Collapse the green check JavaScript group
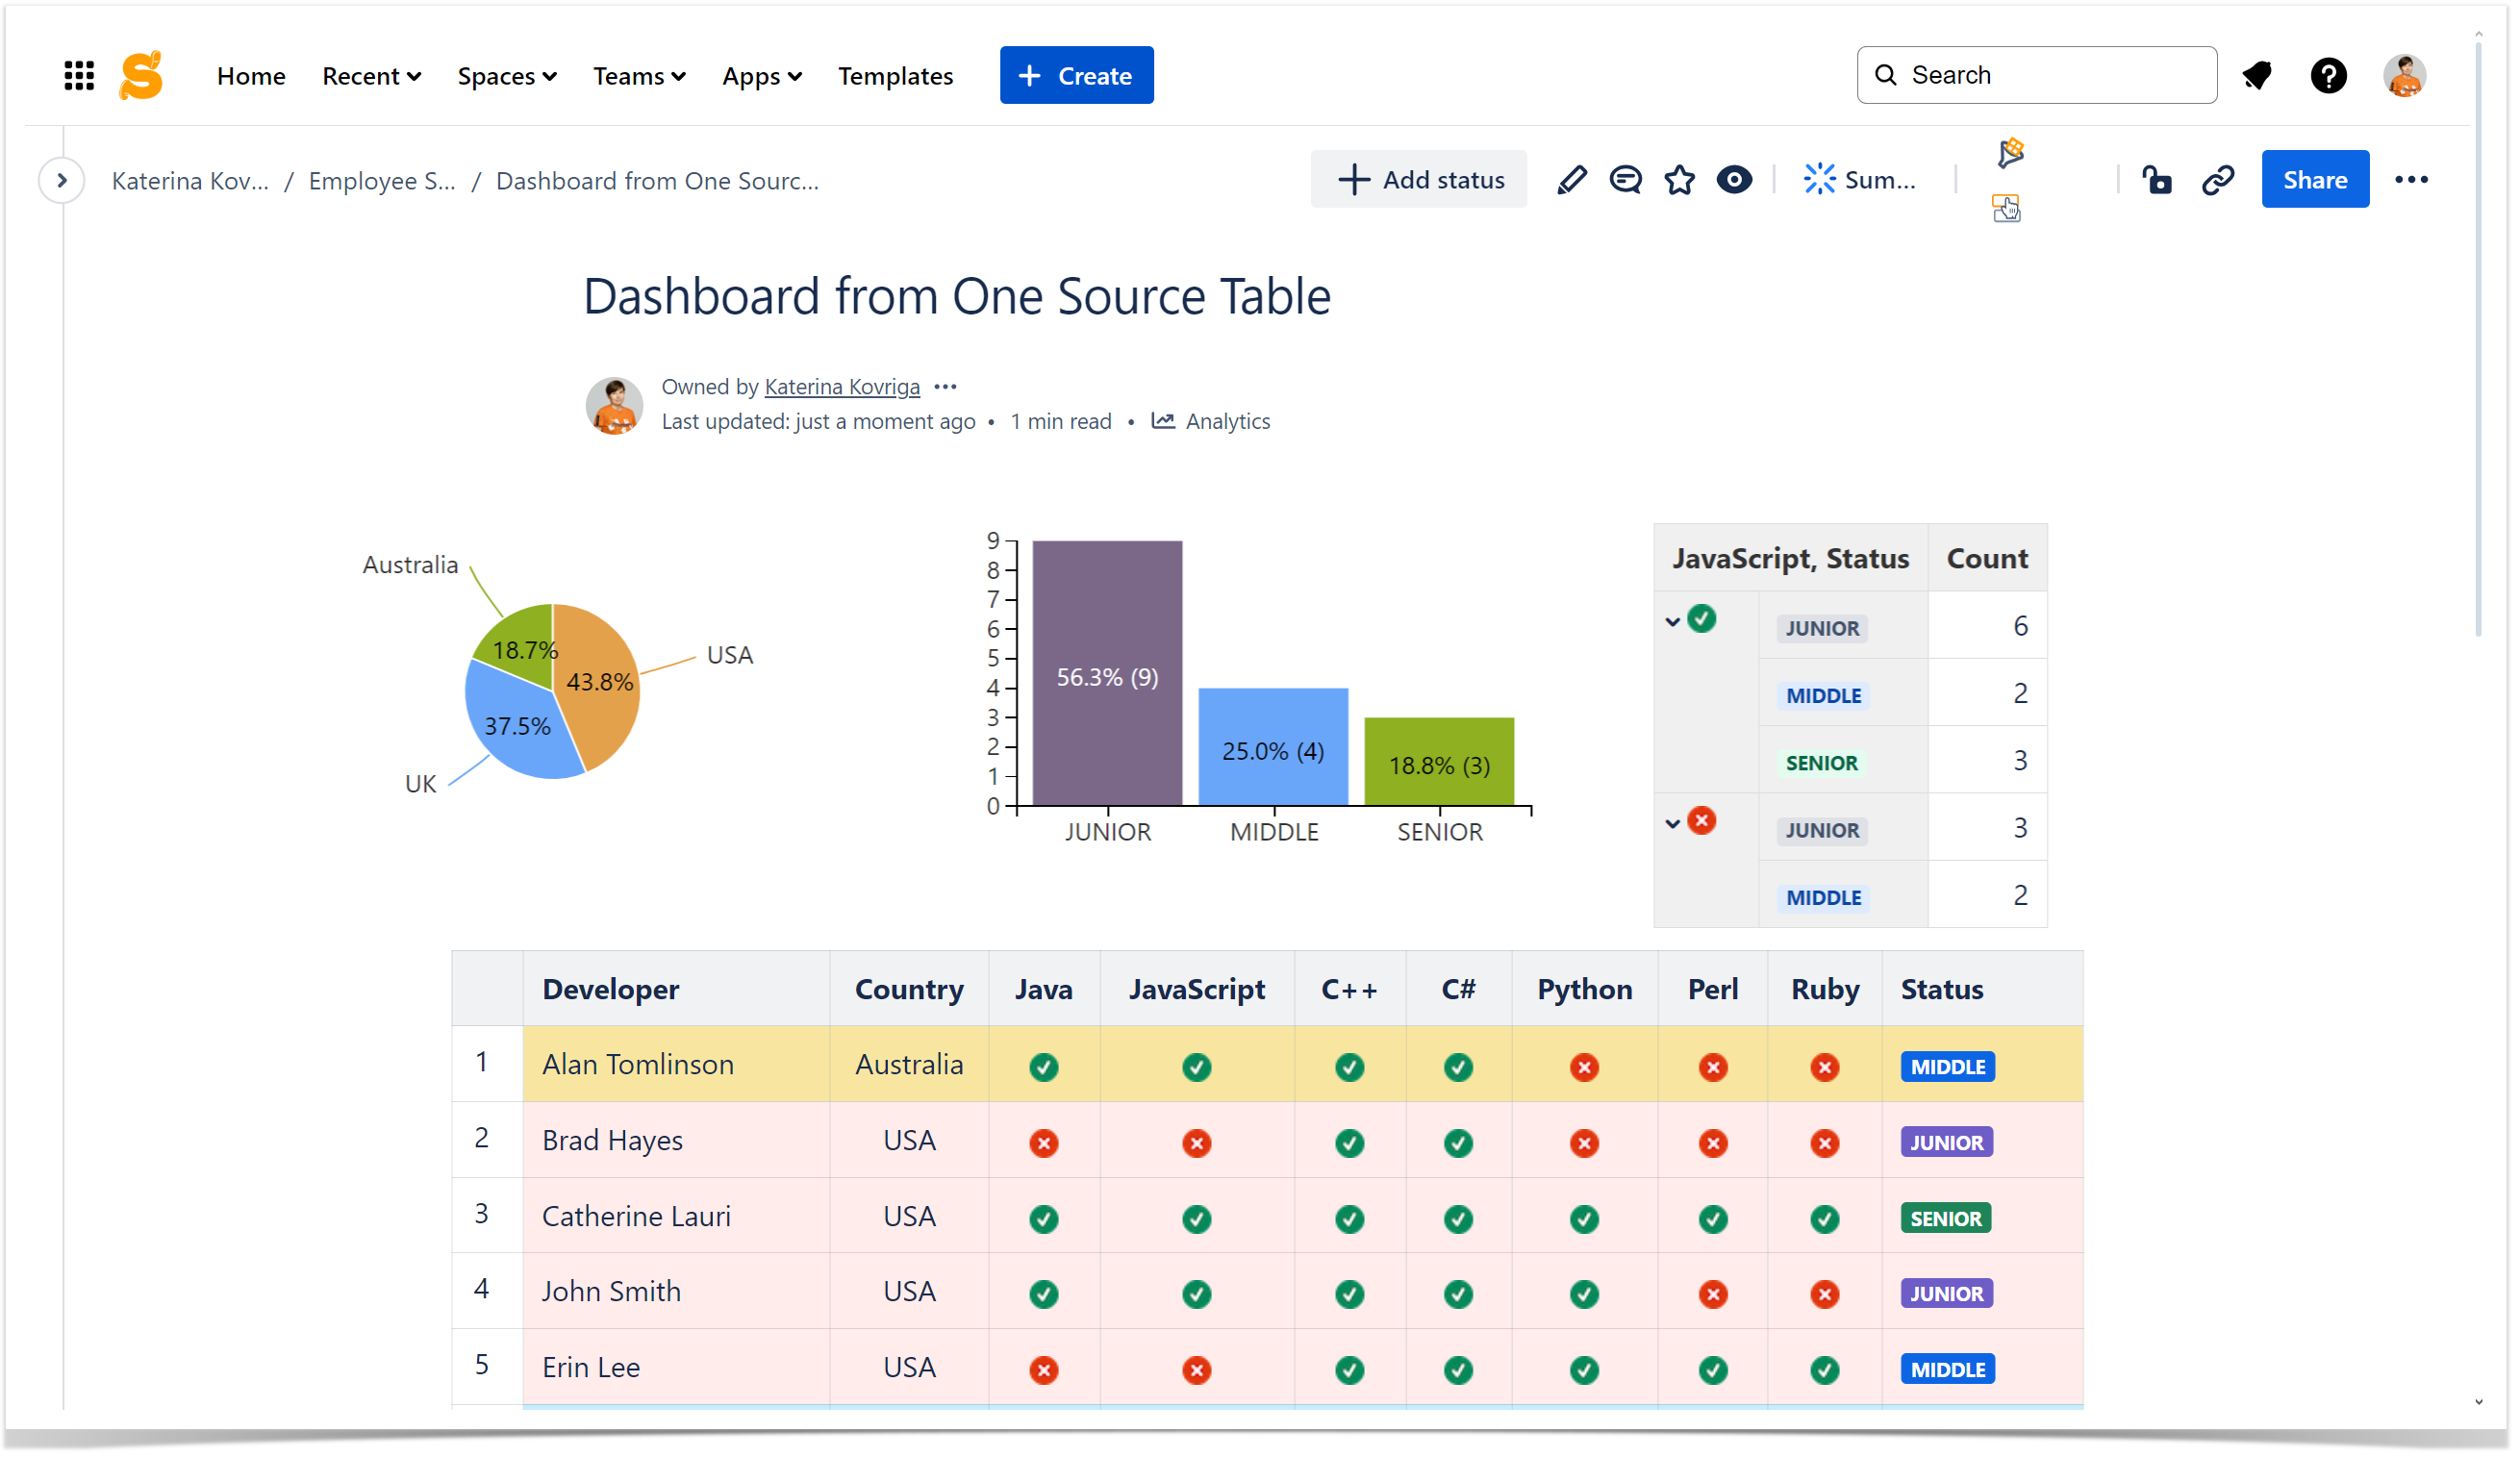 click(x=1673, y=623)
